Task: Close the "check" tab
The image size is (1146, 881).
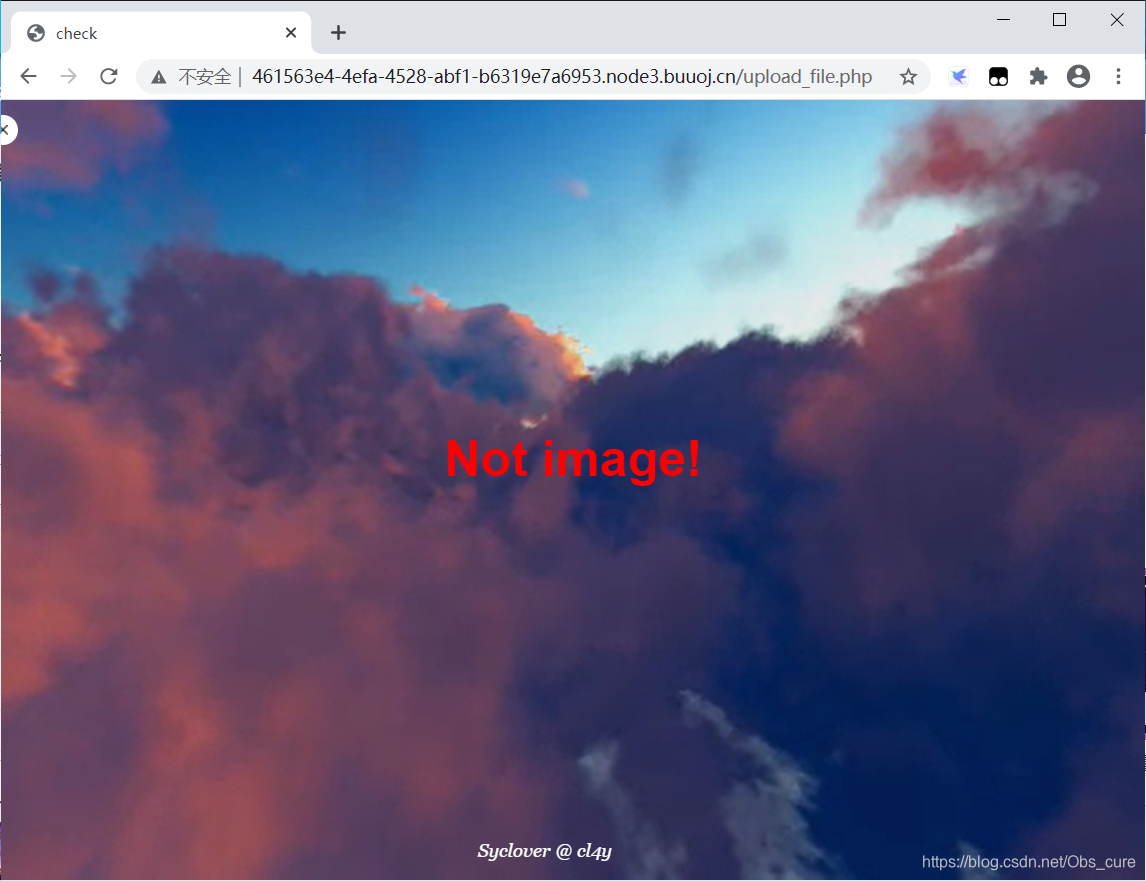Action: [291, 33]
